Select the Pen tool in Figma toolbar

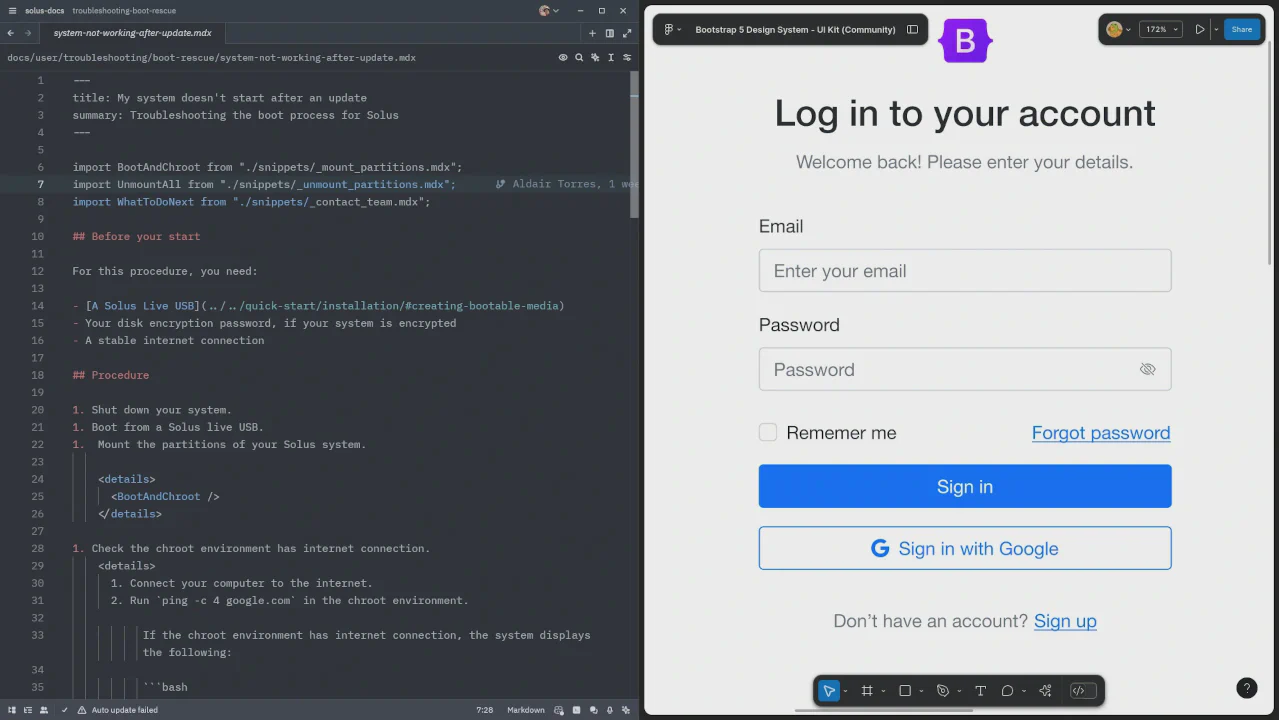point(942,691)
